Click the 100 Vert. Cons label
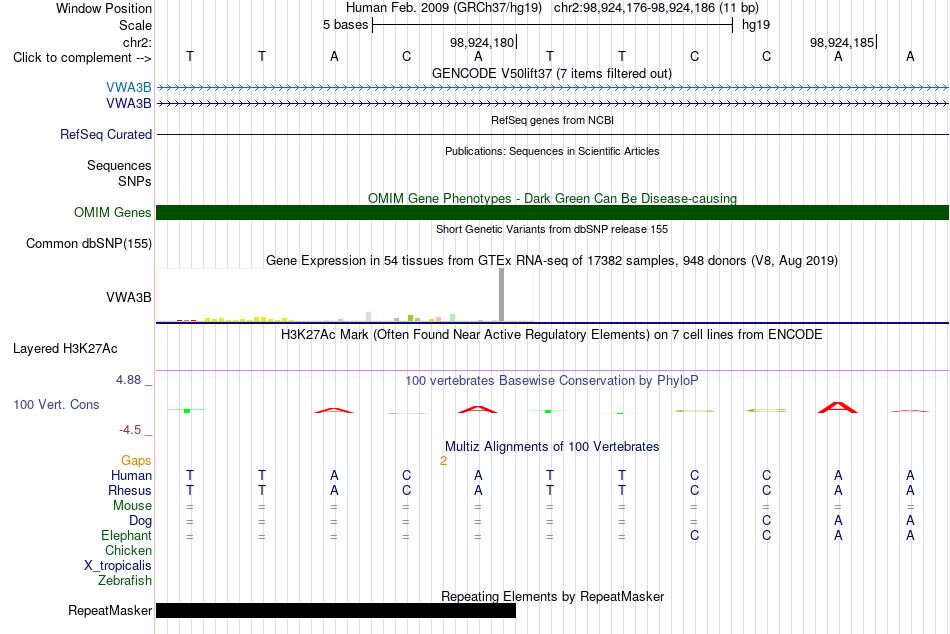 coord(56,404)
